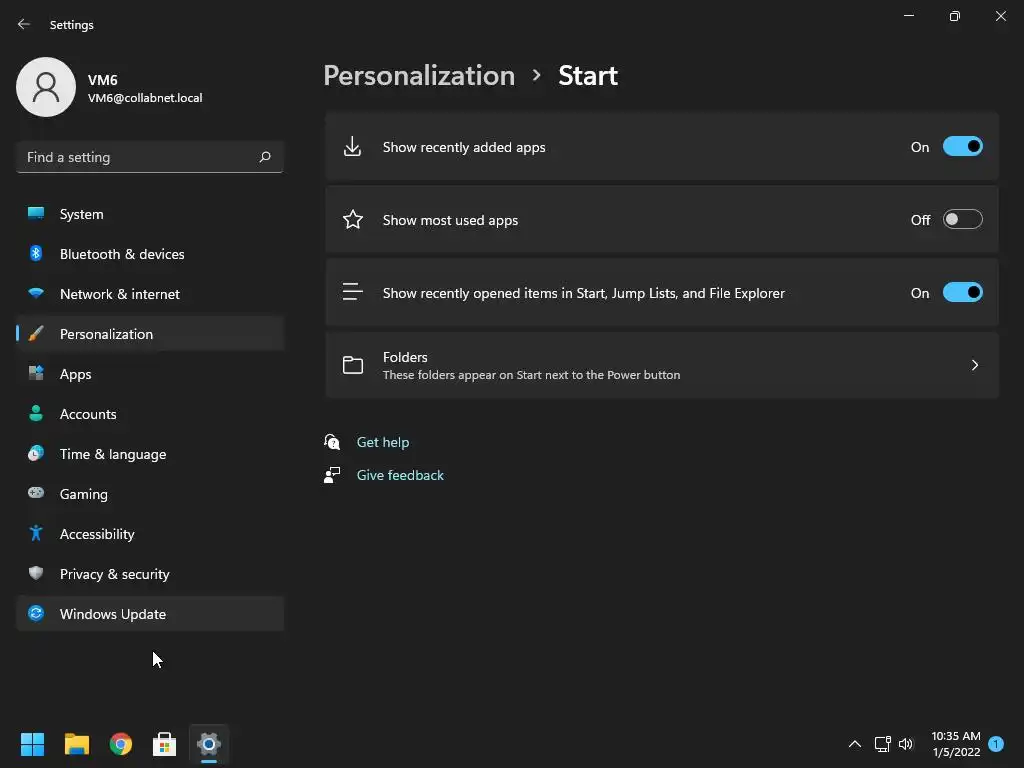
Task: Click the back arrow in Settings
Action: pyautogui.click(x=24, y=24)
